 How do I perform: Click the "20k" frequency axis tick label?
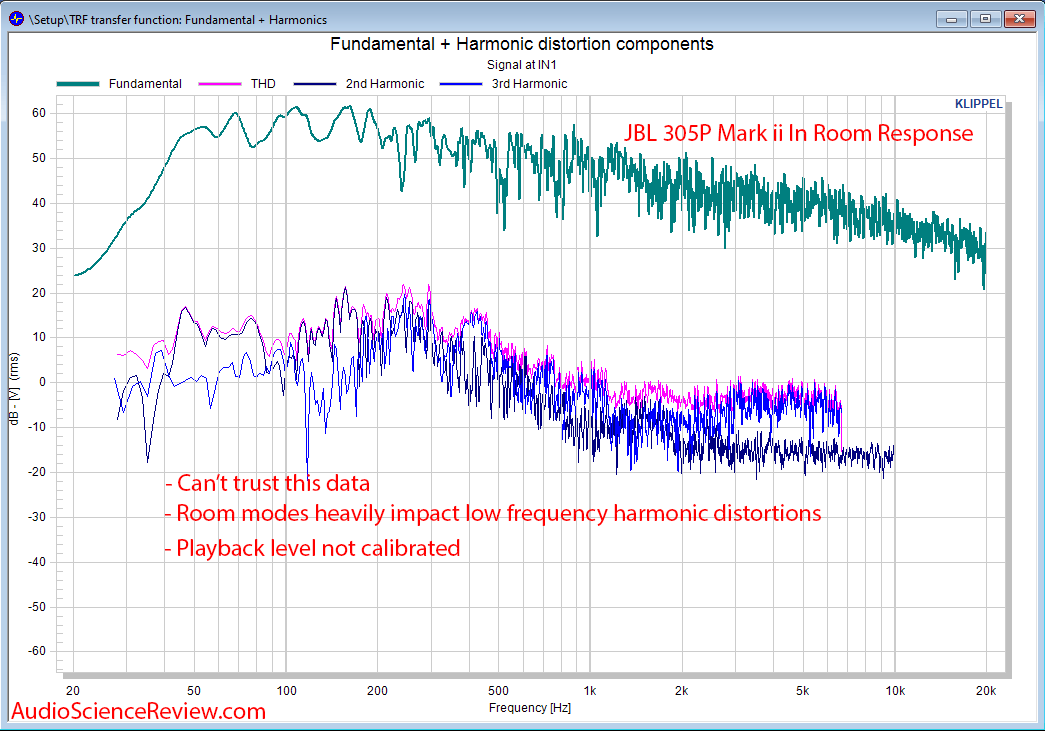click(x=986, y=691)
